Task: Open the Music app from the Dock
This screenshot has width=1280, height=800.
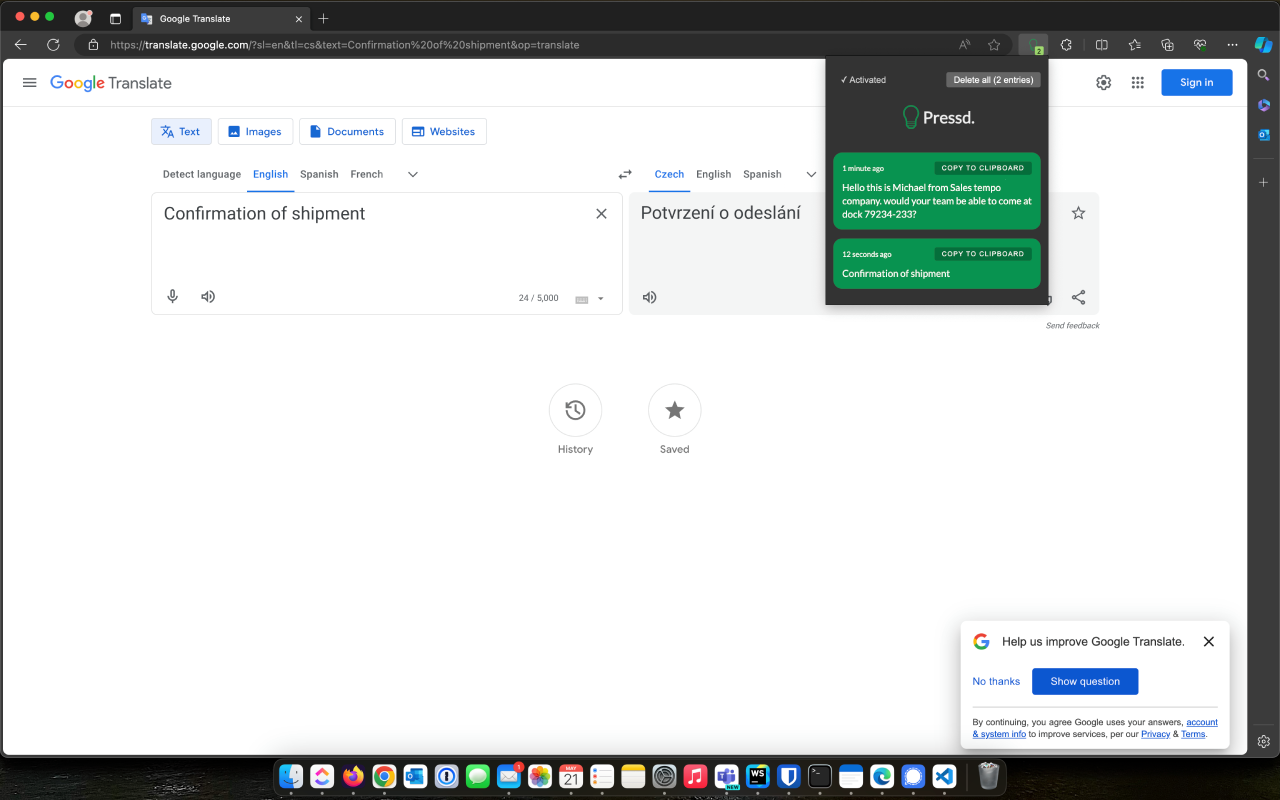Action: [x=696, y=776]
